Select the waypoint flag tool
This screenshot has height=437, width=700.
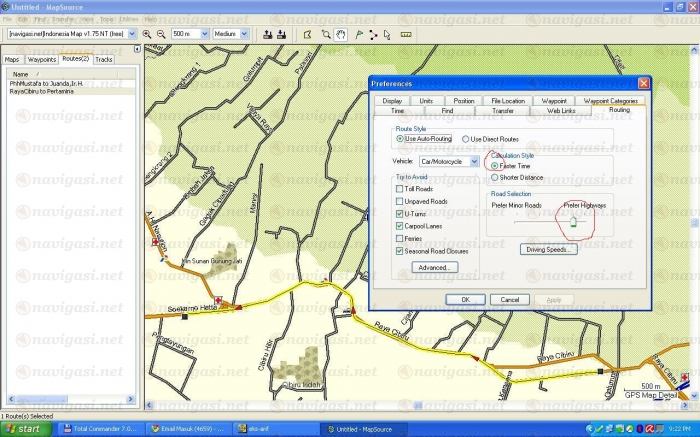(358, 33)
